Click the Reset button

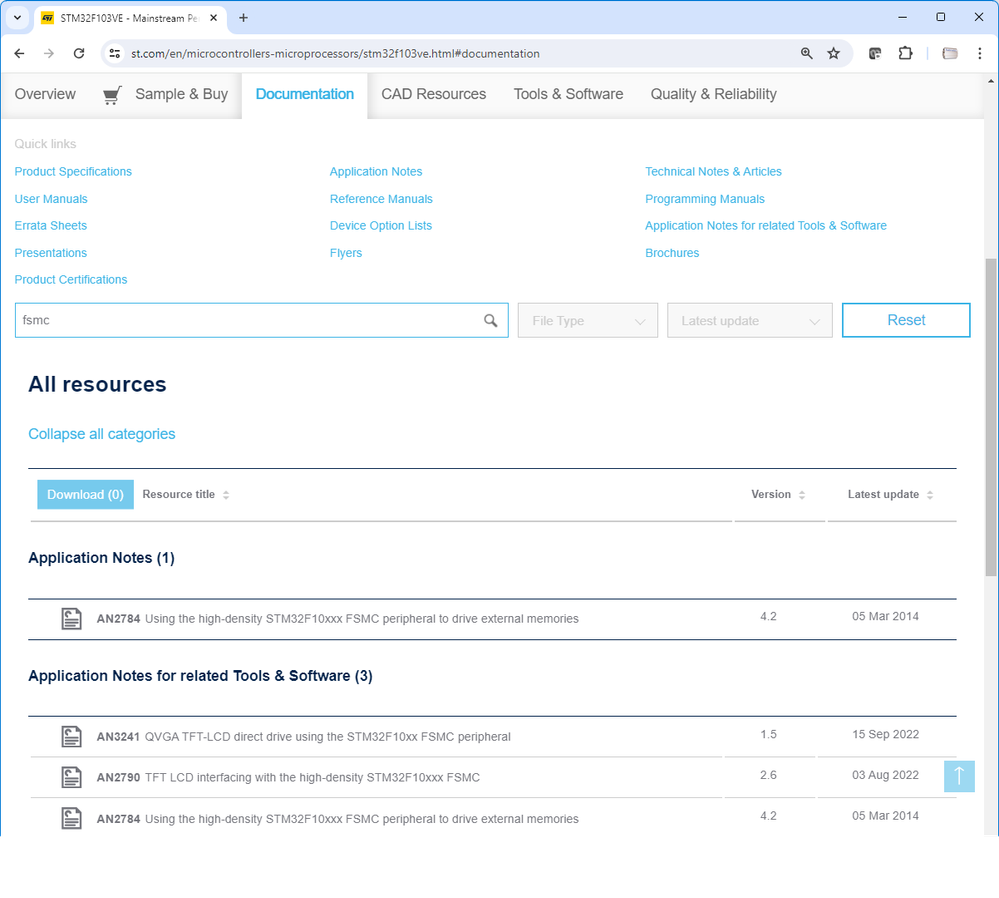(x=906, y=320)
